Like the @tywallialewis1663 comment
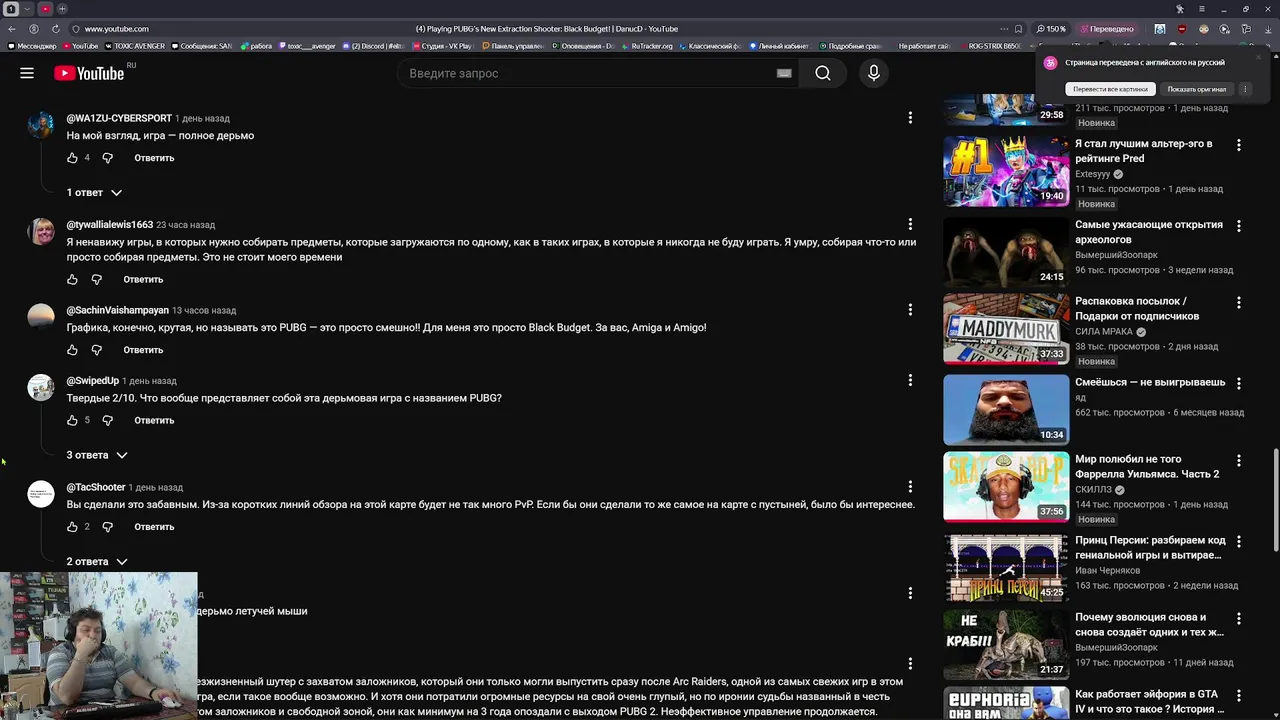 click(72, 280)
